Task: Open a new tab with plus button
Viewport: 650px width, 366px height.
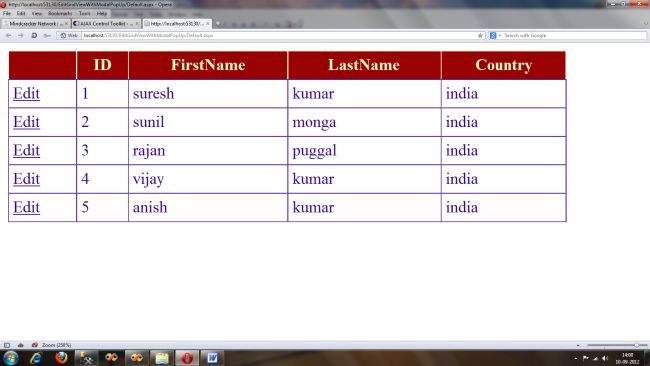Action: click(218, 24)
